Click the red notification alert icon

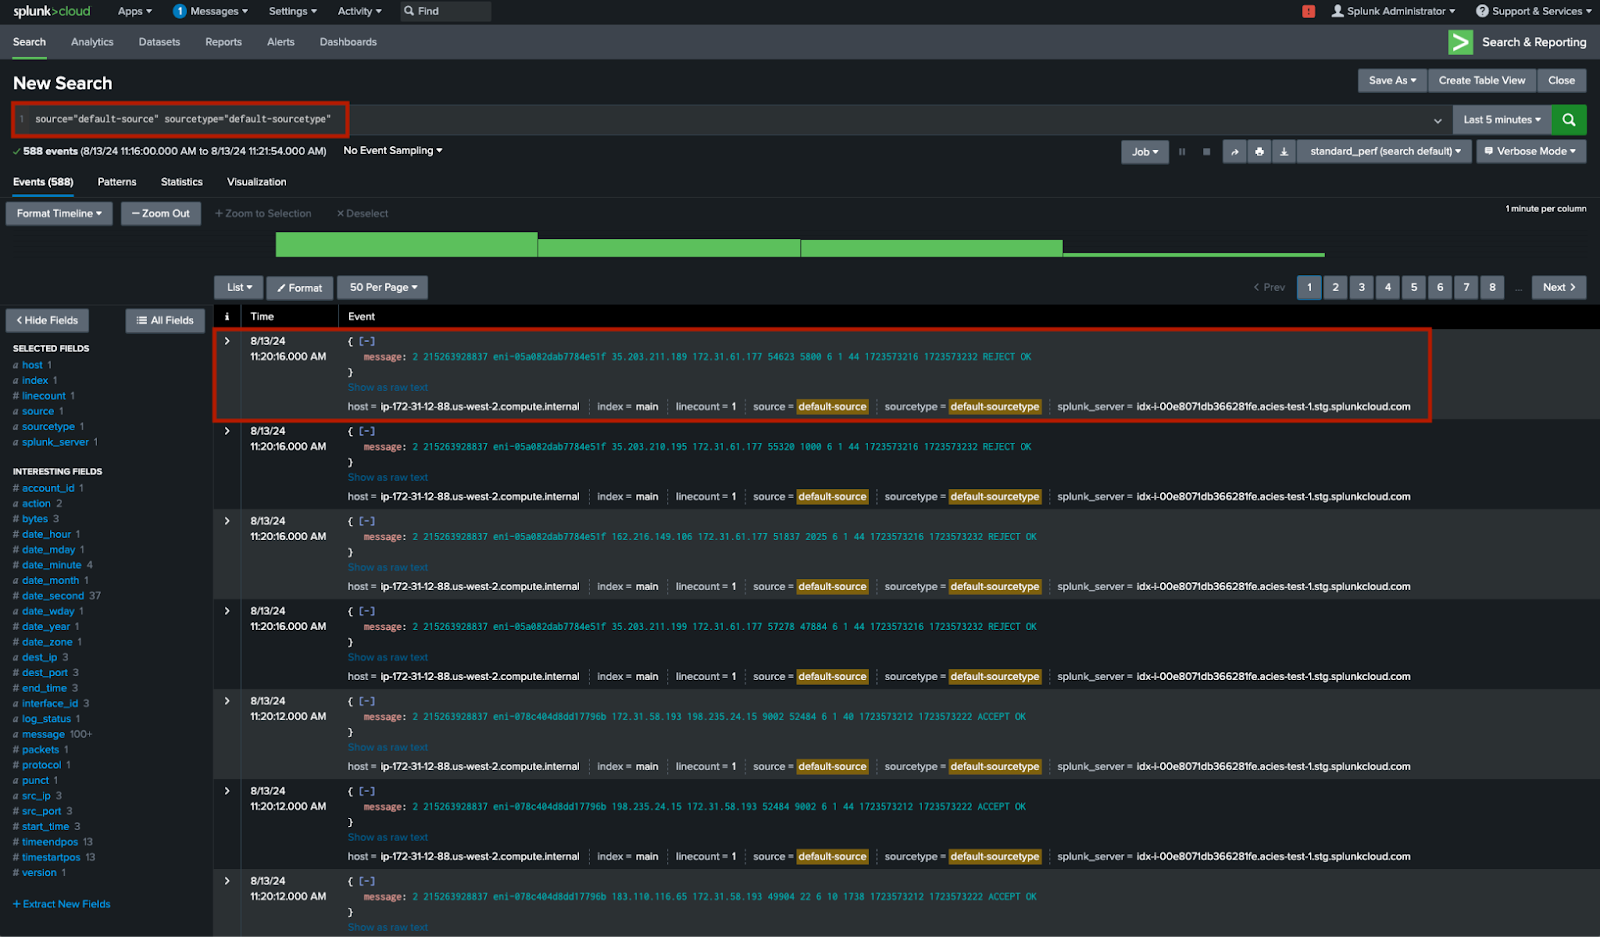tap(1308, 11)
